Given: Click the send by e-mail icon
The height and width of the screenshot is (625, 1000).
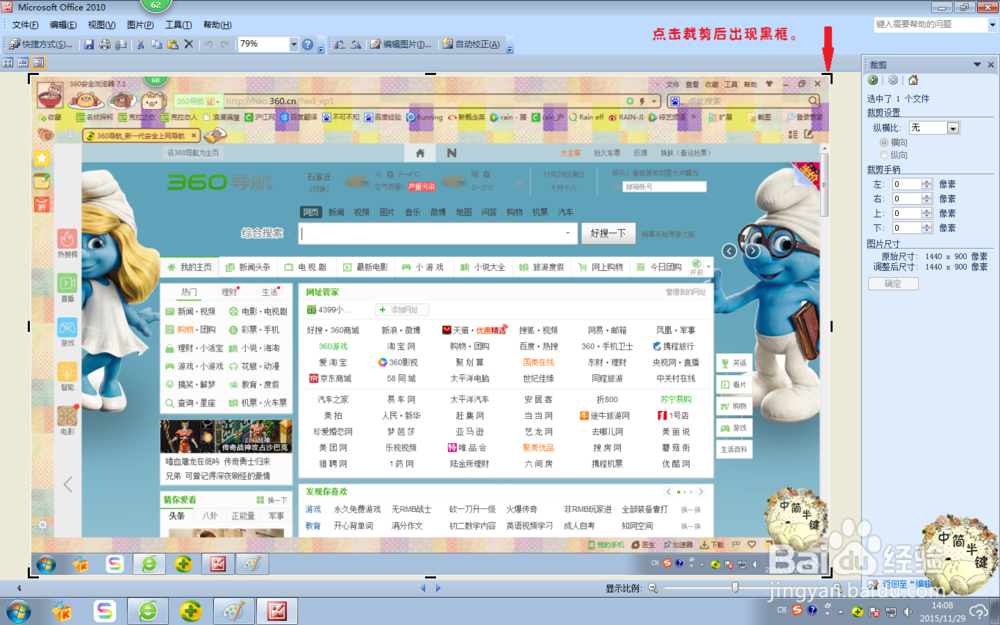Looking at the screenshot, I should coord(121,44).
